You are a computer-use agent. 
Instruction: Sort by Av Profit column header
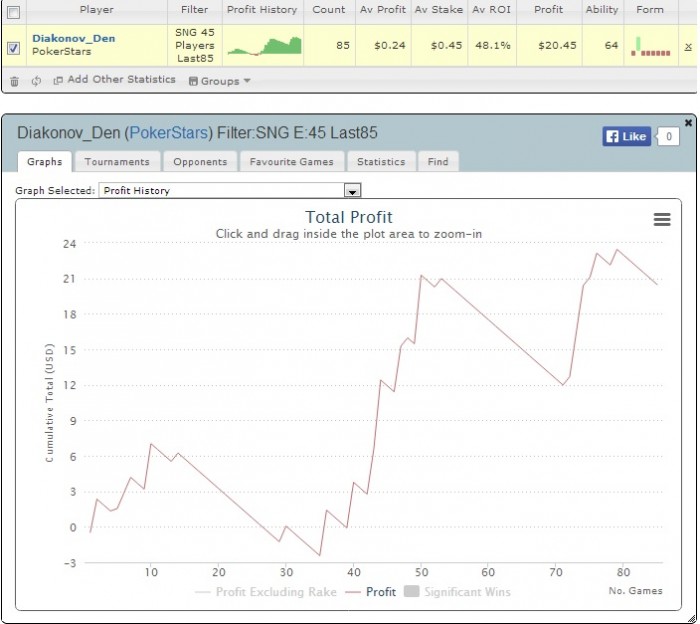pos(383,9)
